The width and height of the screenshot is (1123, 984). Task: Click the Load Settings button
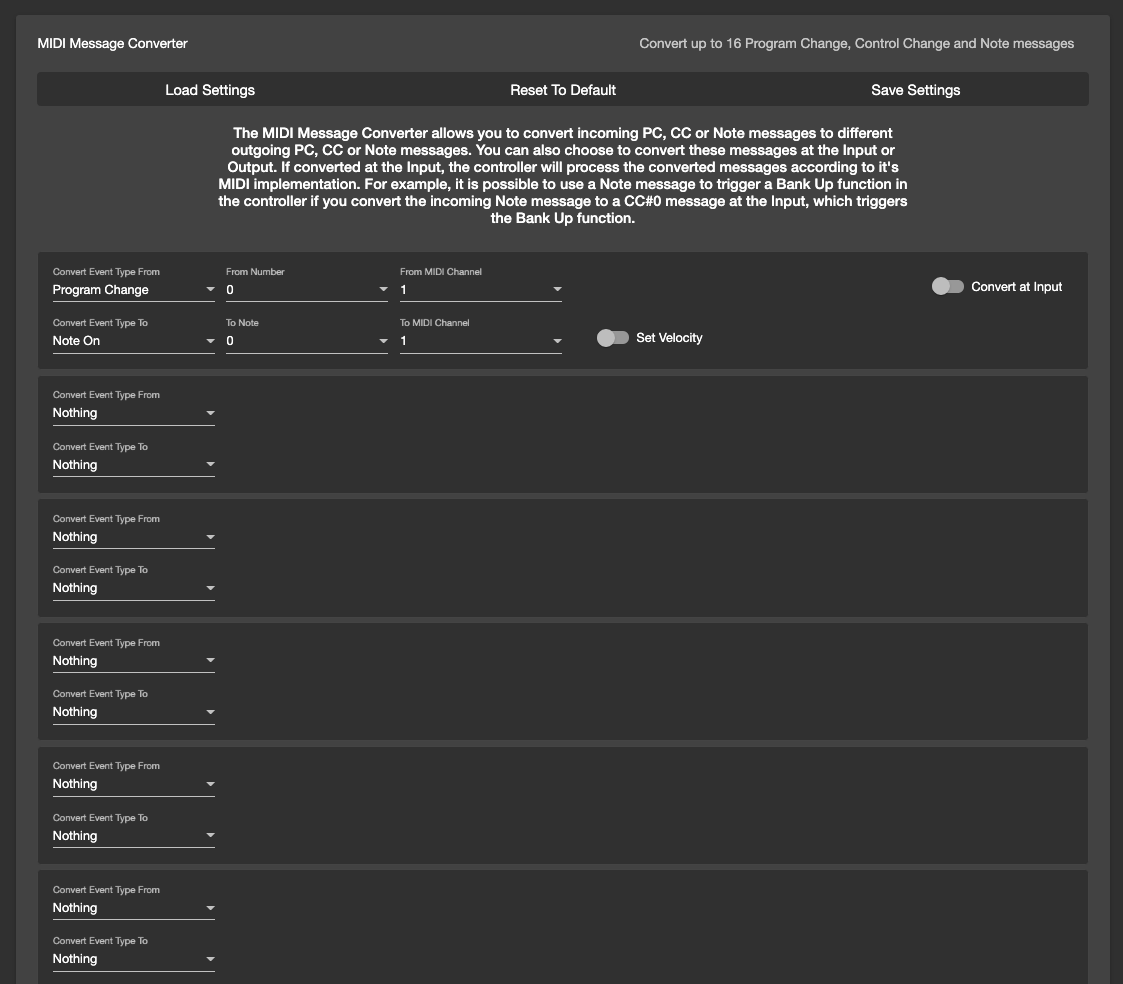[210, 90]
